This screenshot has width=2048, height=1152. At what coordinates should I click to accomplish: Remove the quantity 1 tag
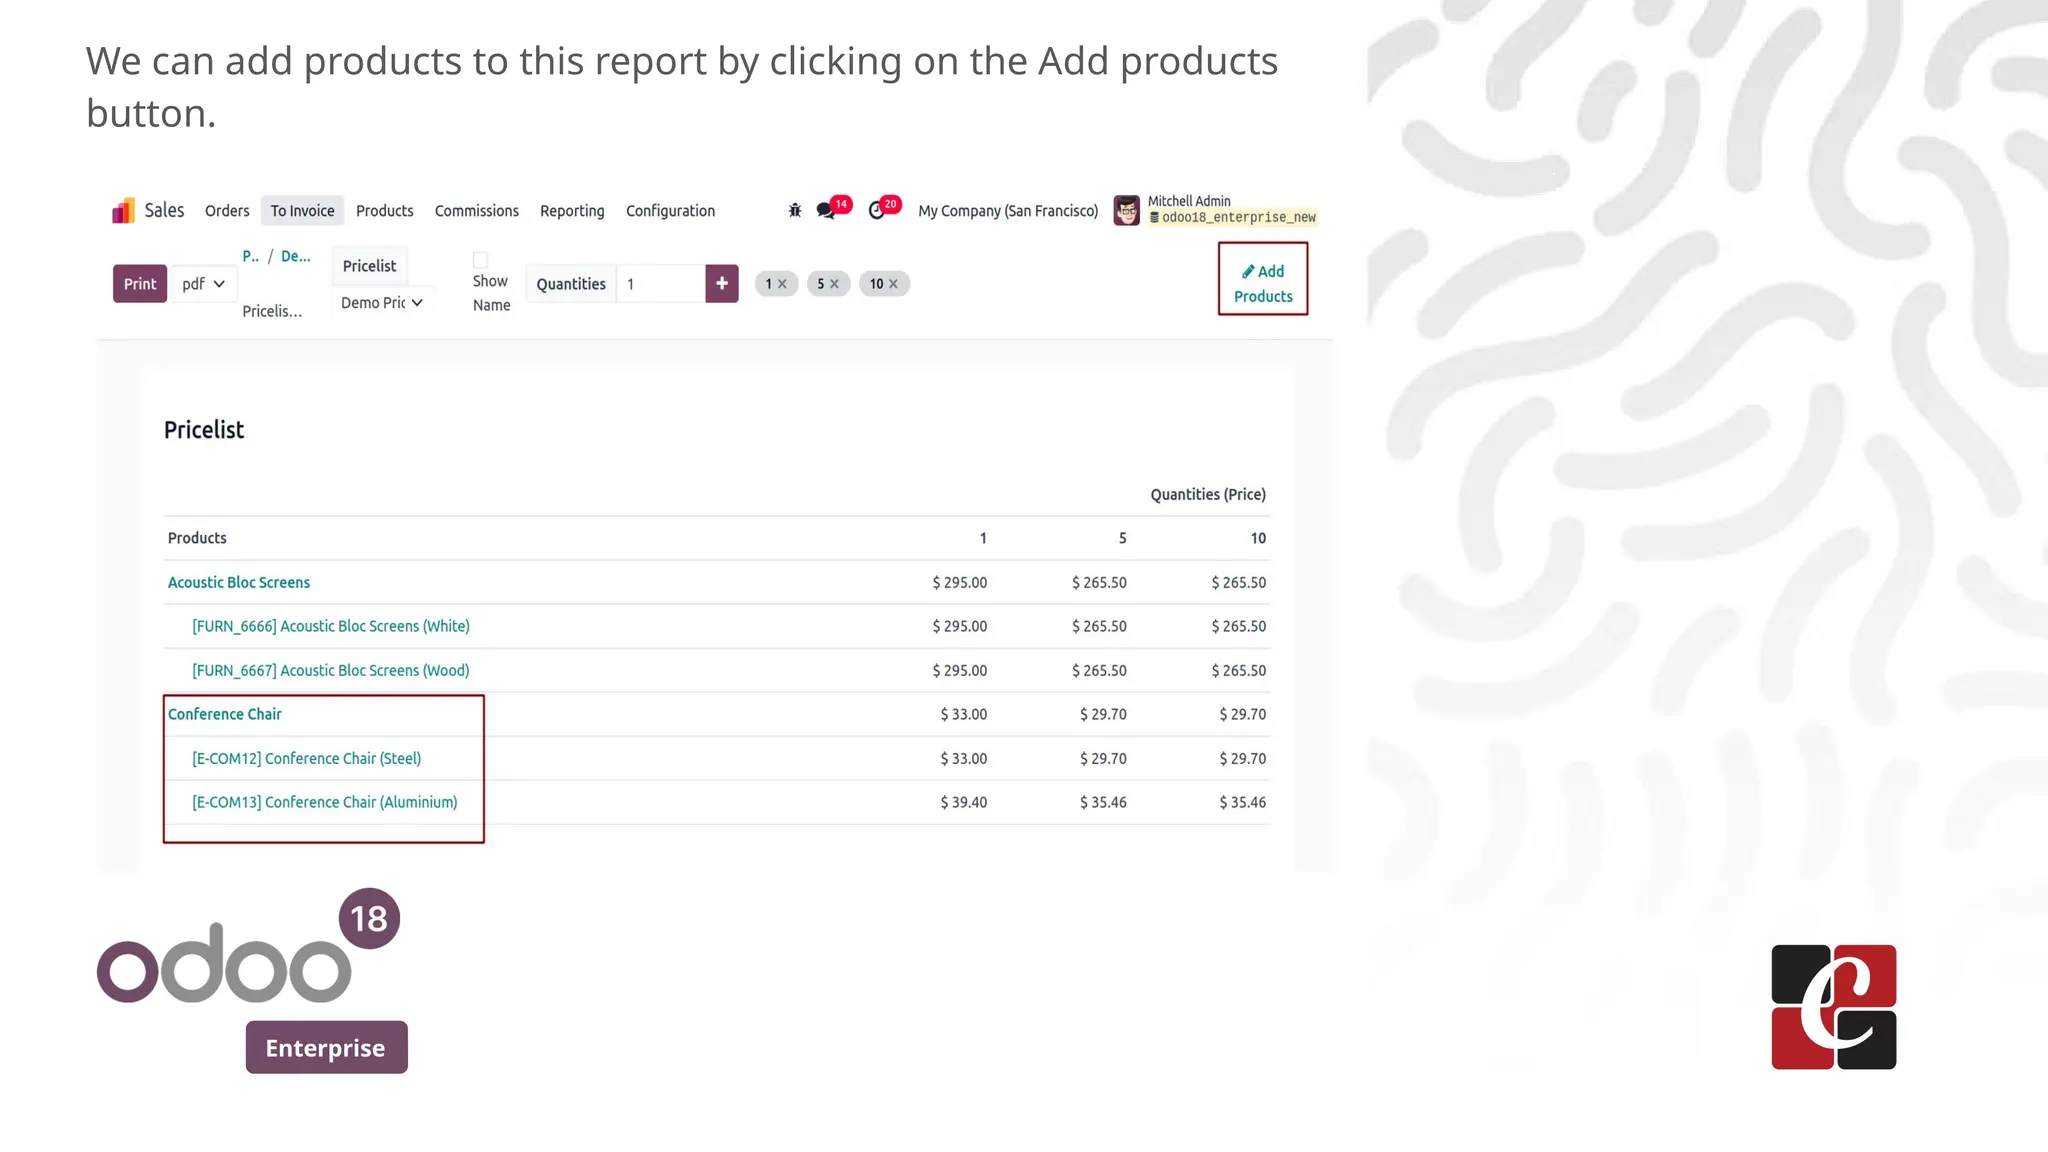tap(782, 284)
